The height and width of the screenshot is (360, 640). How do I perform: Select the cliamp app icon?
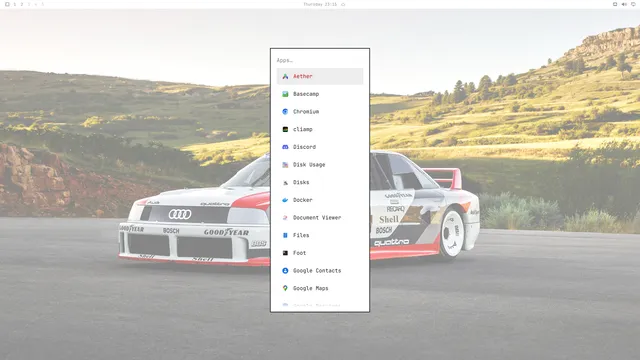point(285,129)
